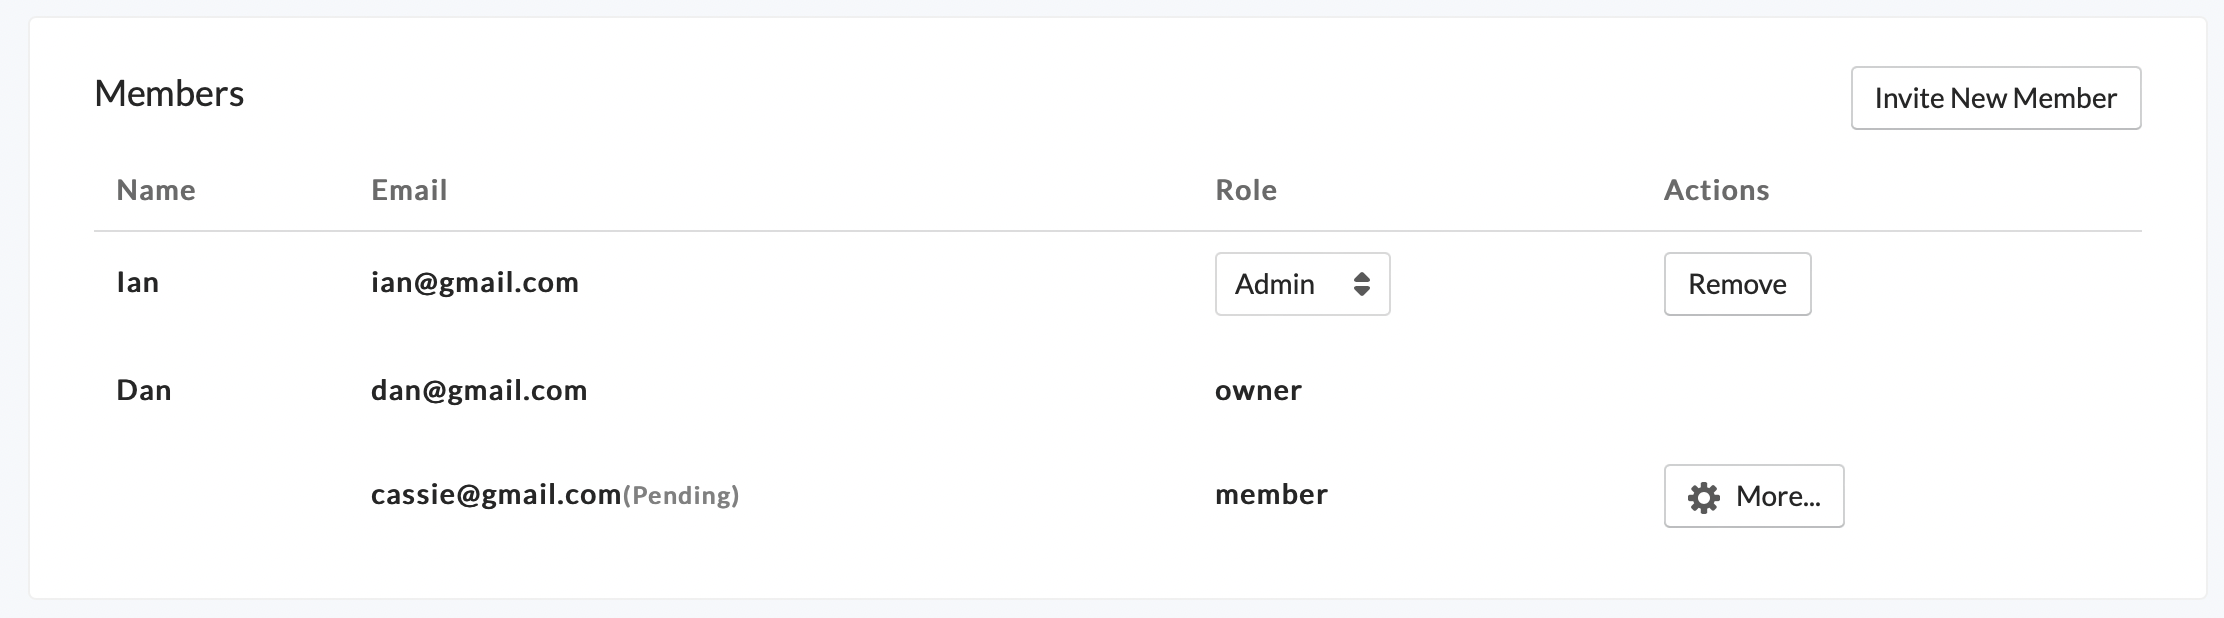Select the dan@gmail.com email address
This screenshot has width=2224, height=618.
pos(479,390)
